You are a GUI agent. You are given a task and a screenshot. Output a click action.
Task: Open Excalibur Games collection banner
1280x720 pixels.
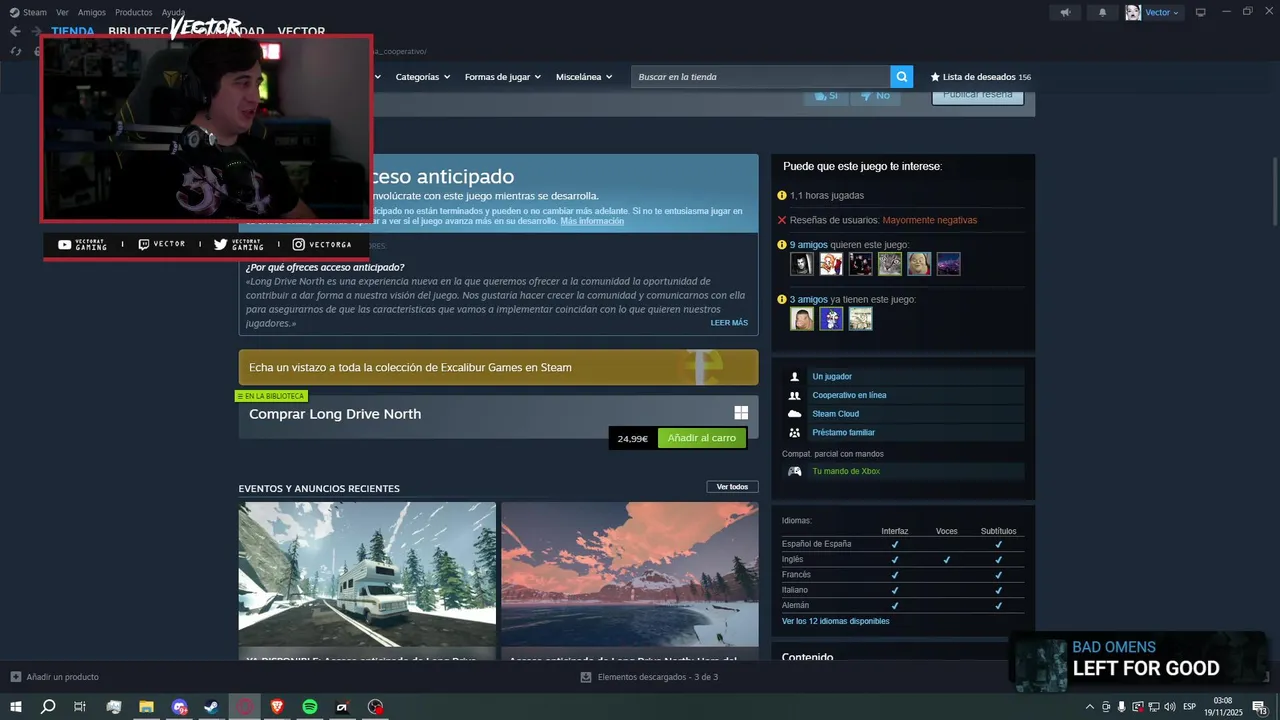[498, 367]
